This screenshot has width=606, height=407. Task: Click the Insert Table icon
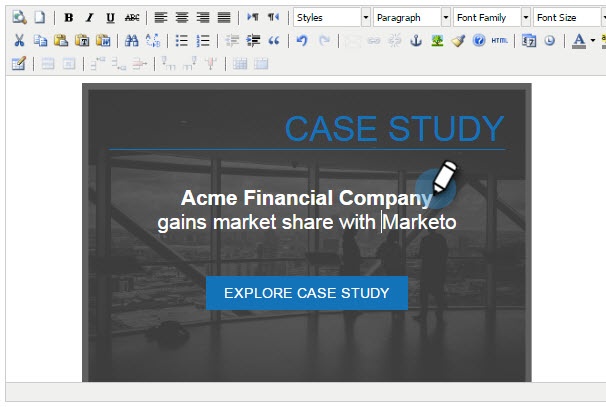click(19, 63)
